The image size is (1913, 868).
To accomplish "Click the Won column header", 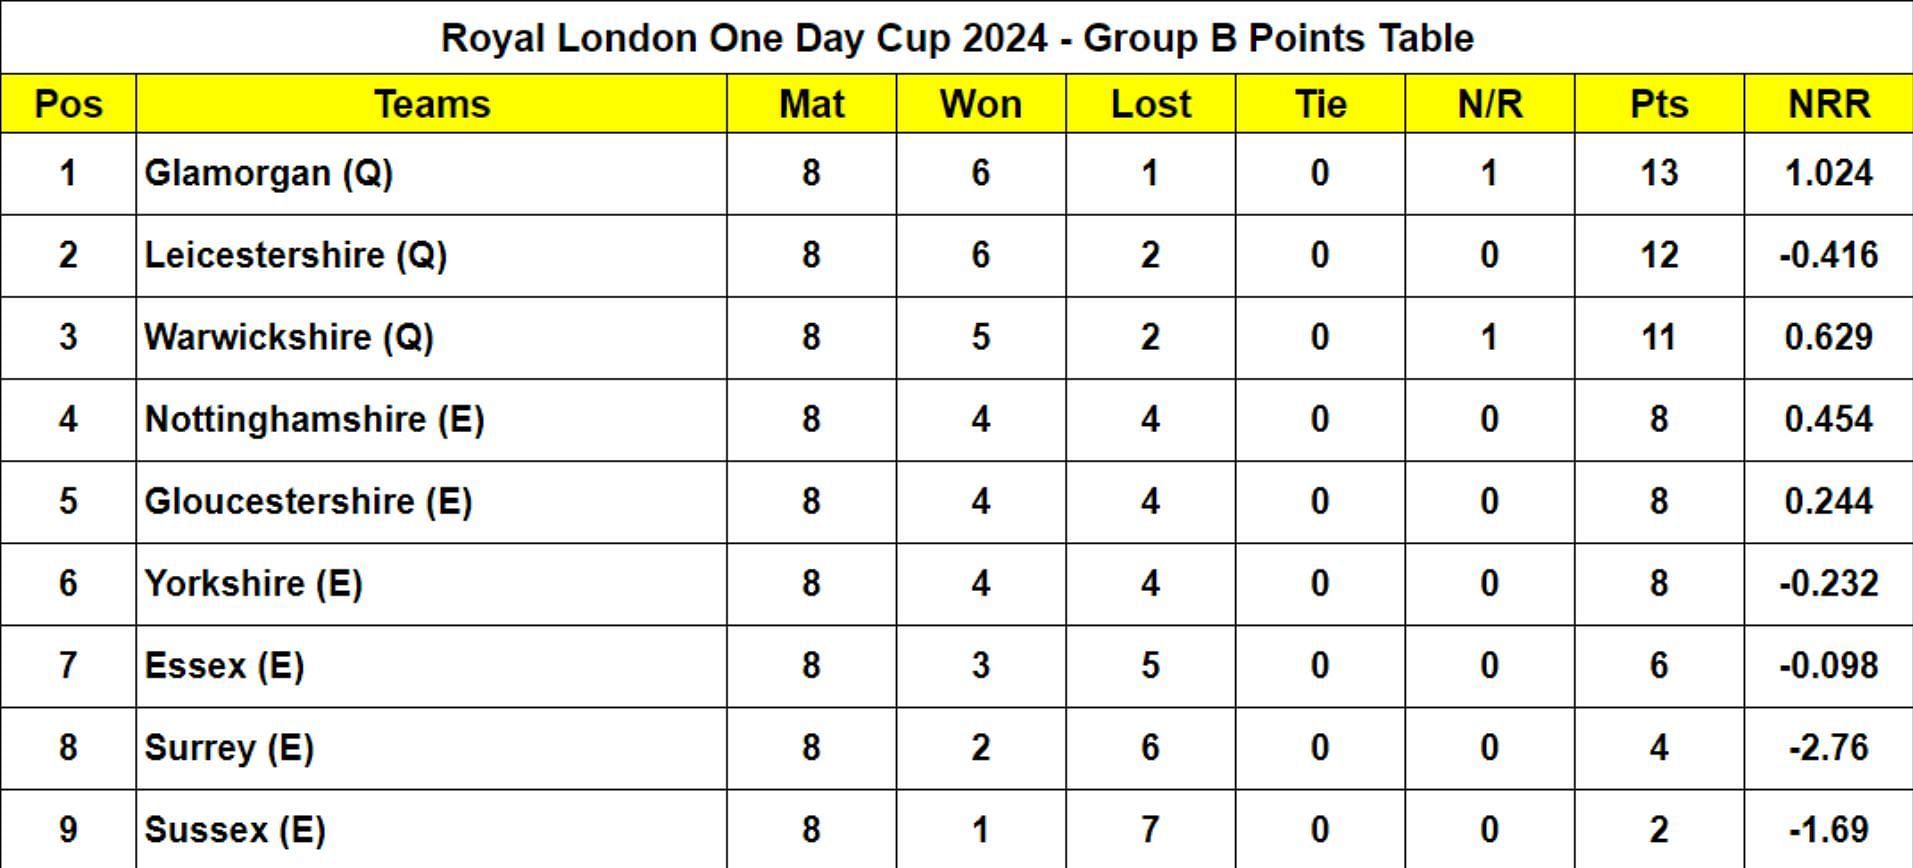I will pos(981,104).
